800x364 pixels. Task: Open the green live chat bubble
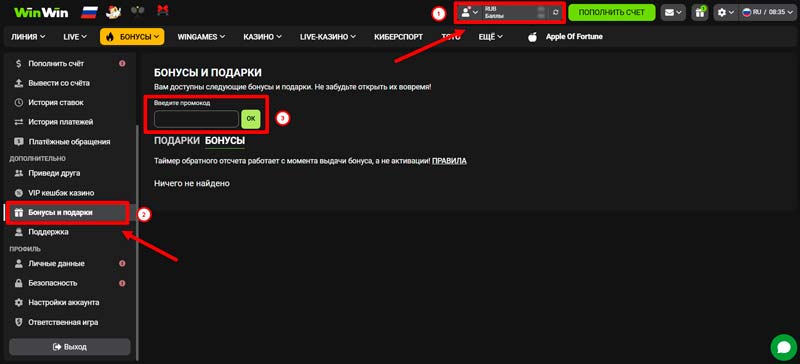coord(784,347)
